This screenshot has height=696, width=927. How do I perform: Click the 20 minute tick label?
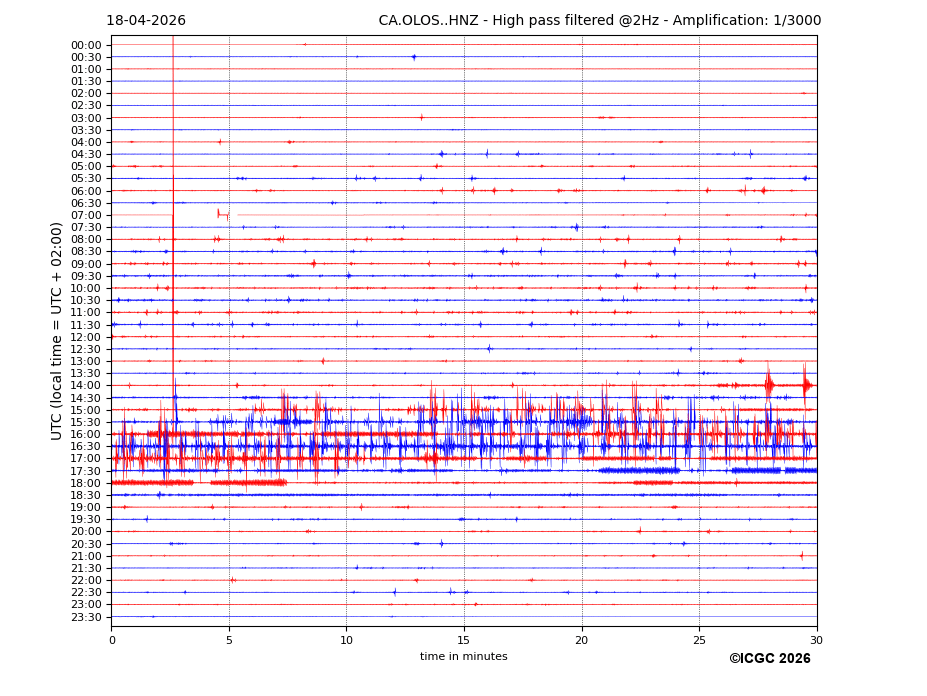(582, 639)
